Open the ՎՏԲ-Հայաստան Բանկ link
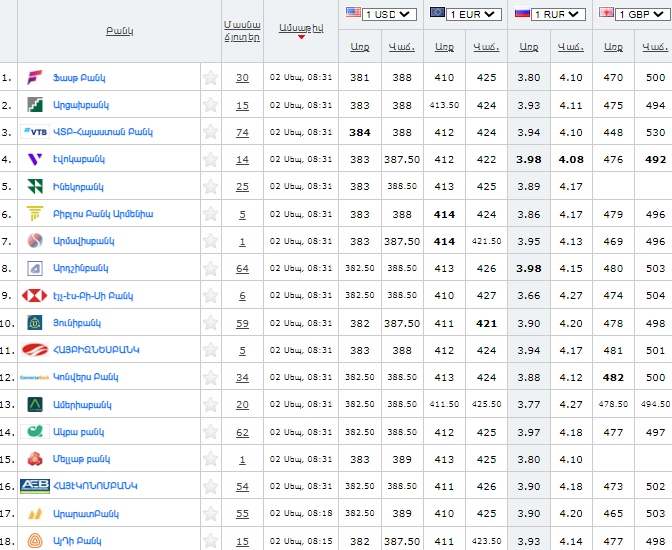672x550 pixels. (103, 132)
